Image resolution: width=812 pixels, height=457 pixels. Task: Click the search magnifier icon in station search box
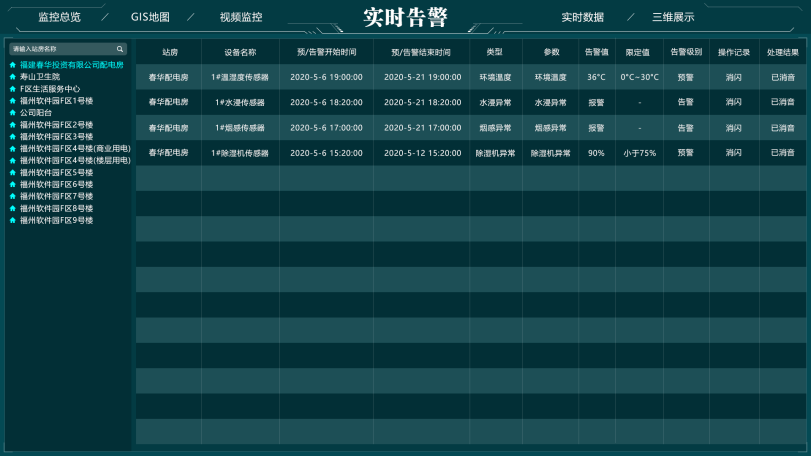(120, 48)
